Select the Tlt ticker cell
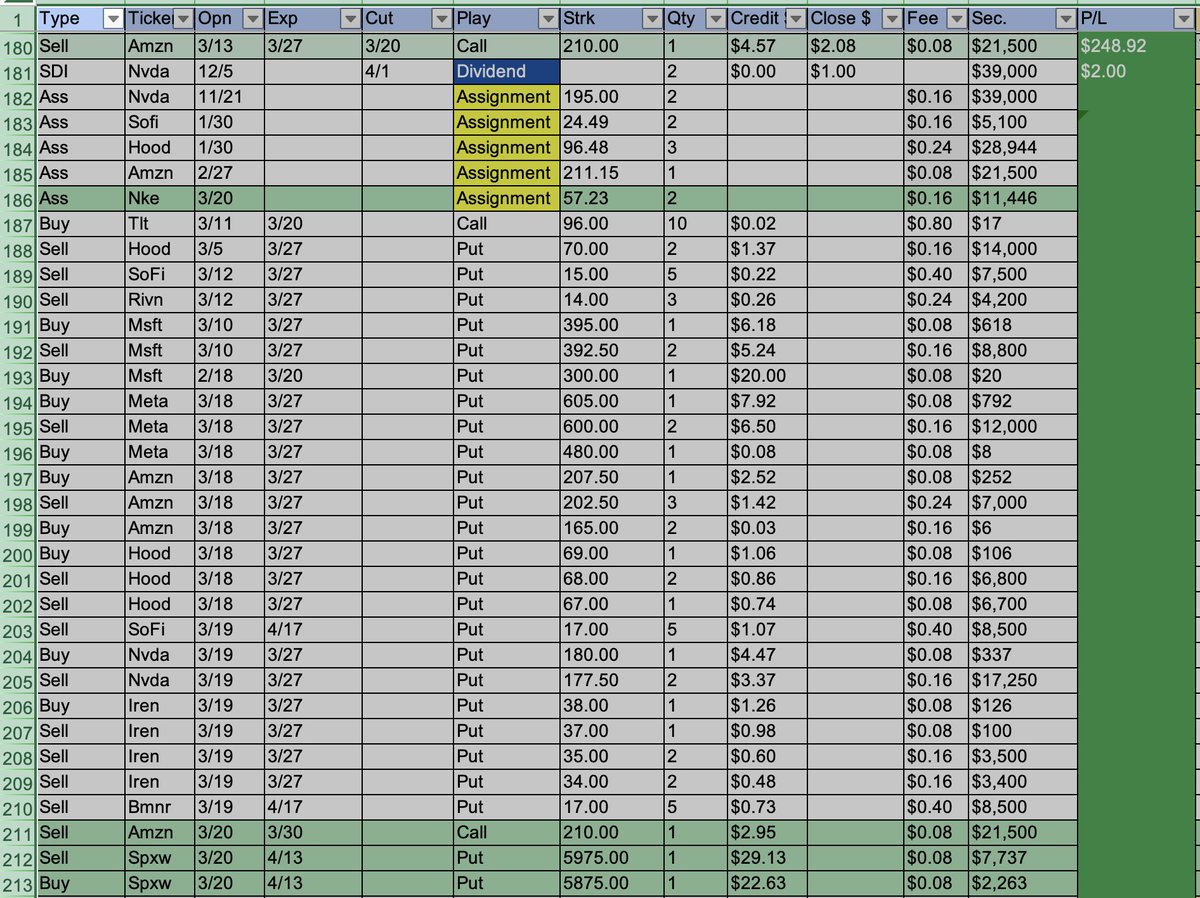 [x=160, y=224]
